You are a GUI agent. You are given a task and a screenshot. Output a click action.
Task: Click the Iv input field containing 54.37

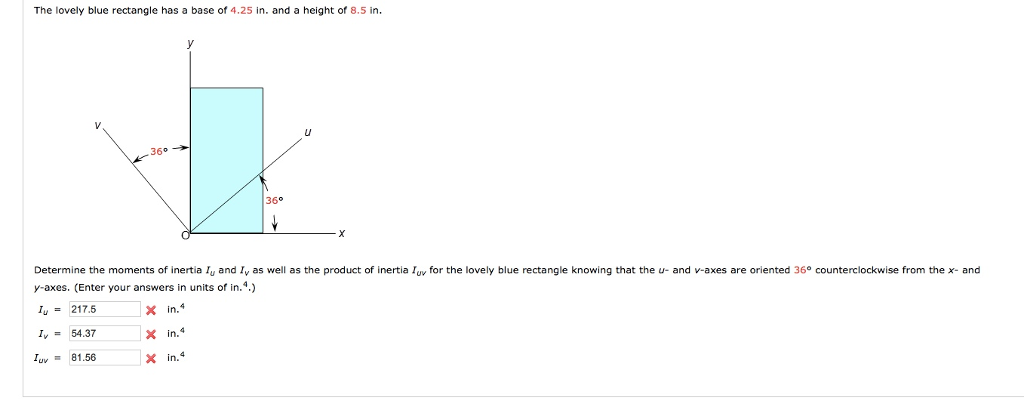tap(104, 334)
